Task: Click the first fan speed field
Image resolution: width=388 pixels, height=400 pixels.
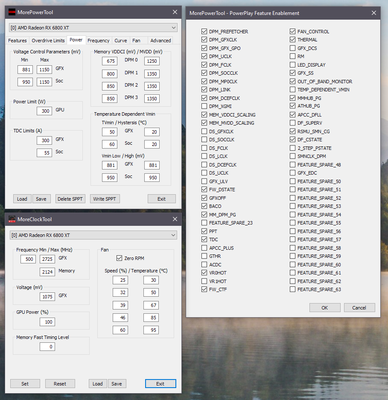Action: (x=120, y=280)
